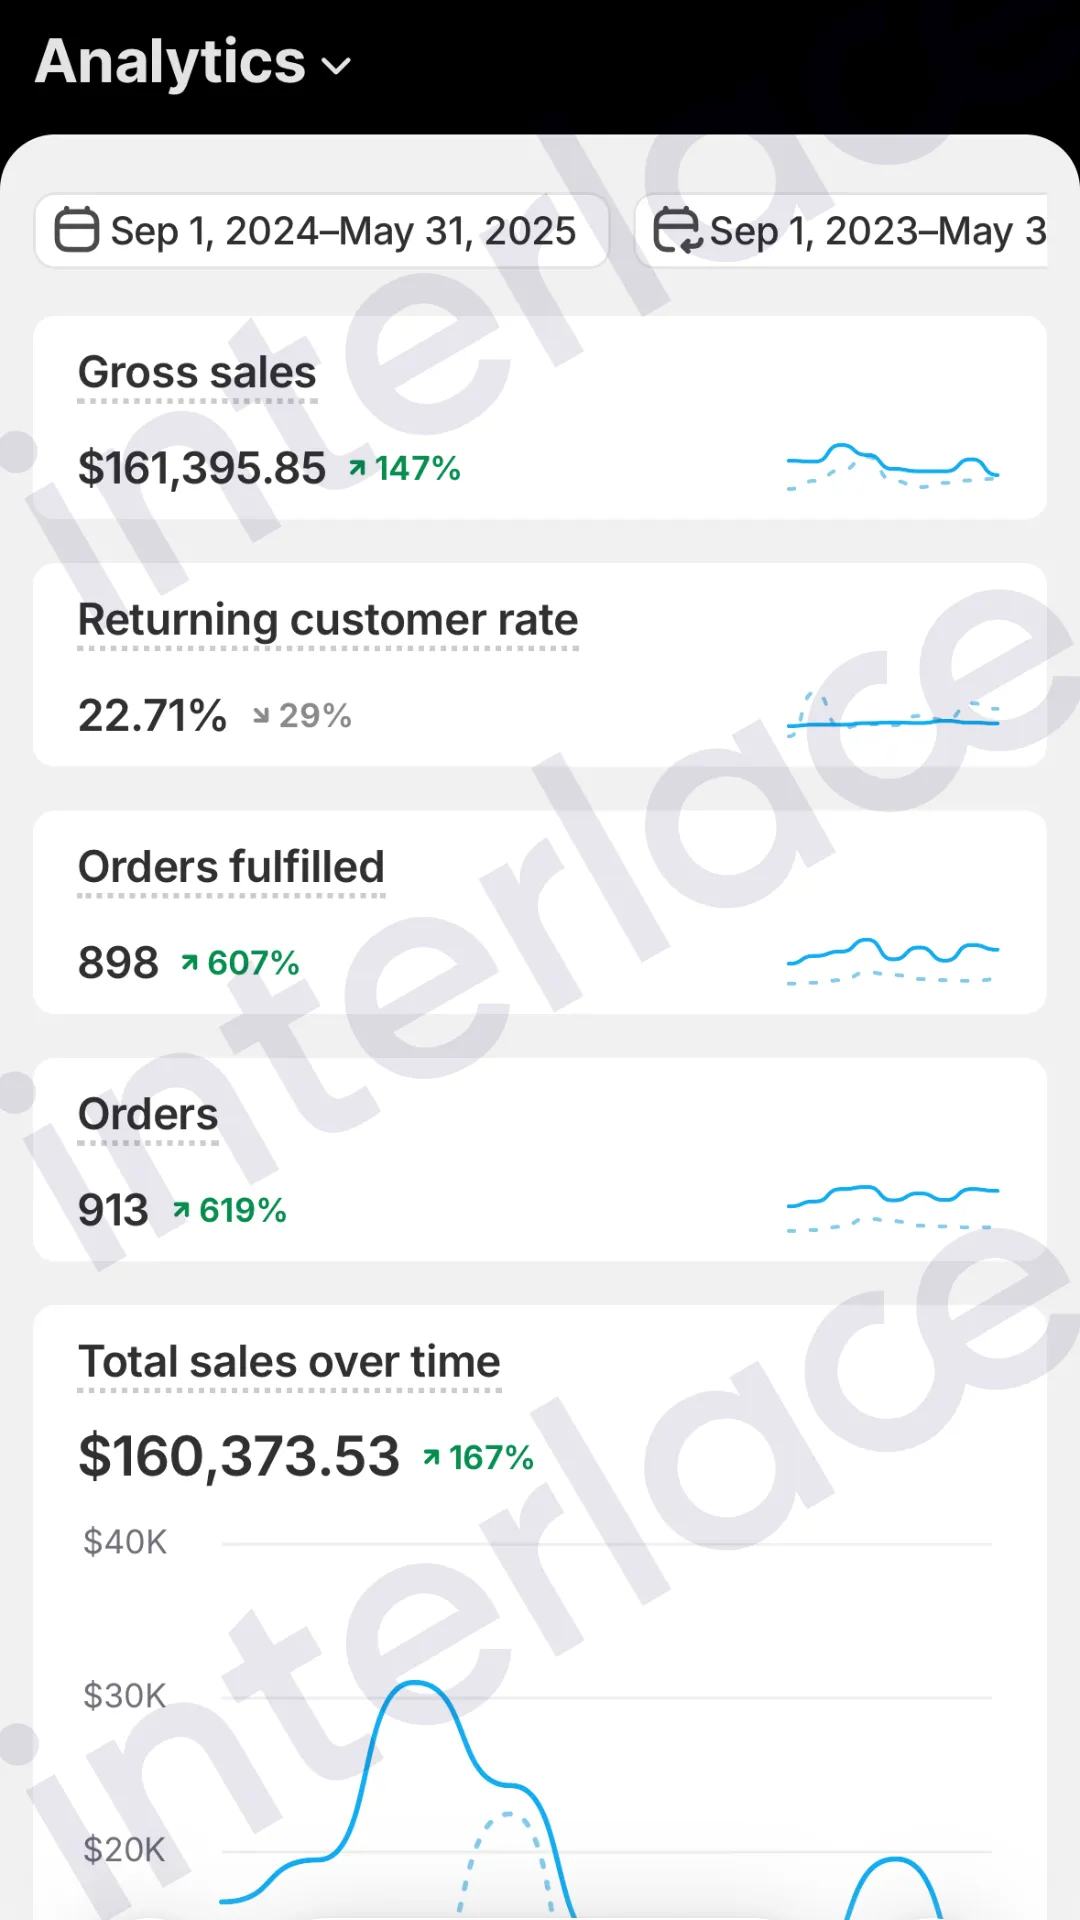Click the Returning customer rate sparkline
The width and height of the screenshot is (1080, 1920).
pyautogui.click(x=893, y=714)
